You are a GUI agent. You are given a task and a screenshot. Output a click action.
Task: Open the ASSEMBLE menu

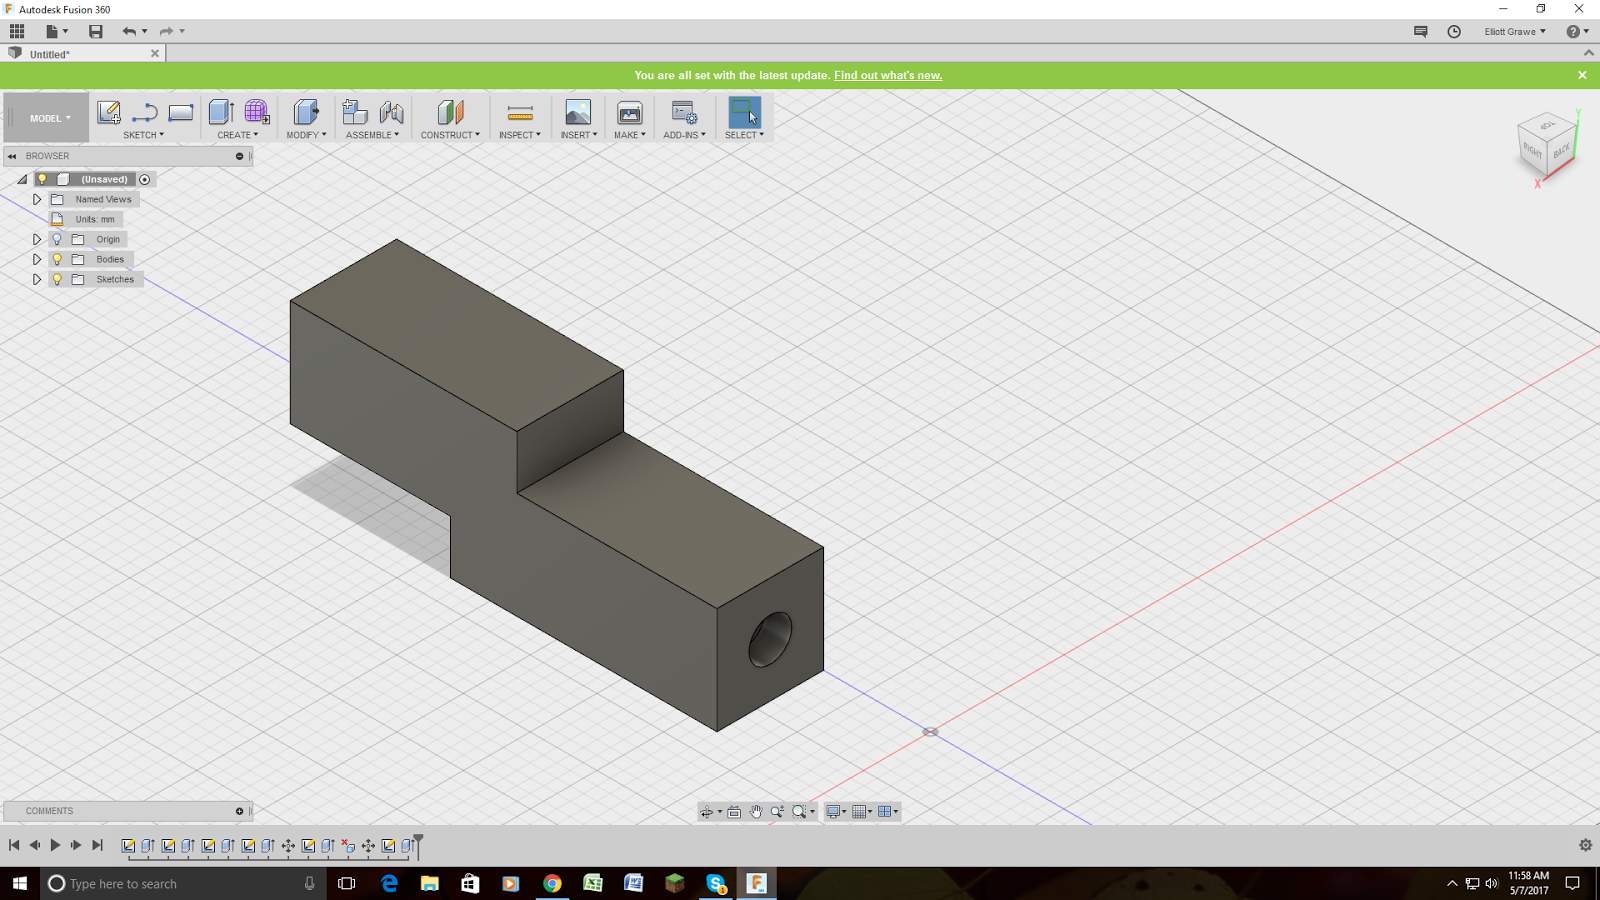[372, 135]
